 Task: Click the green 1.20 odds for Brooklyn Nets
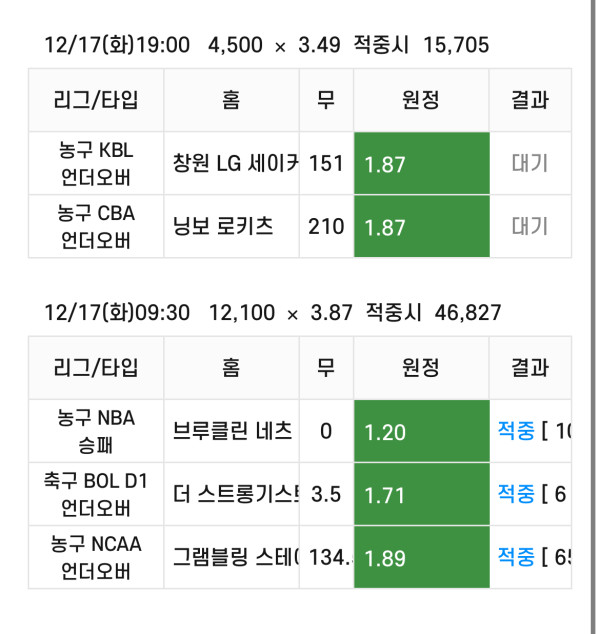tap(421, 431)
